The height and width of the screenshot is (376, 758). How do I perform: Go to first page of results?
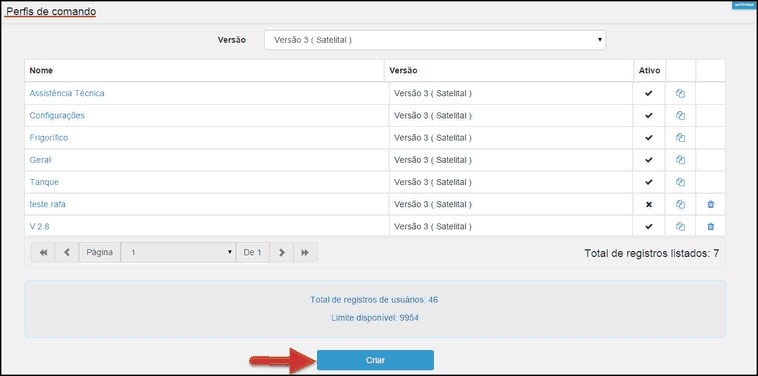(44, 252)
